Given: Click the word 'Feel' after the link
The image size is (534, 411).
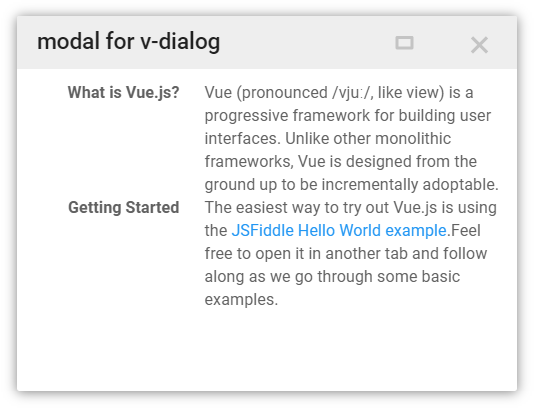Looking at the screenshot, I should click(465, 231).
